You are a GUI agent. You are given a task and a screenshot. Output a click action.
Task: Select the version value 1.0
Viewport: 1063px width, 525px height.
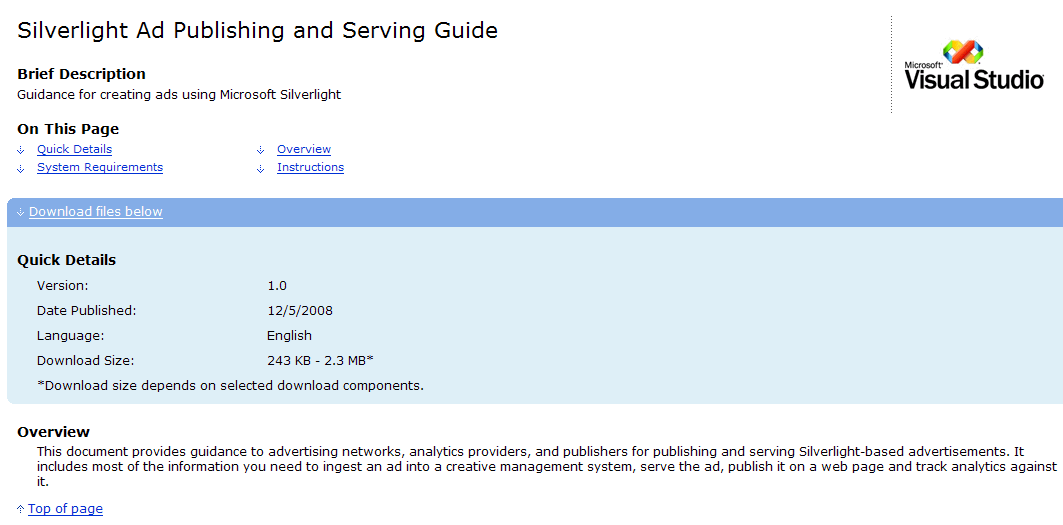(277, 286)
